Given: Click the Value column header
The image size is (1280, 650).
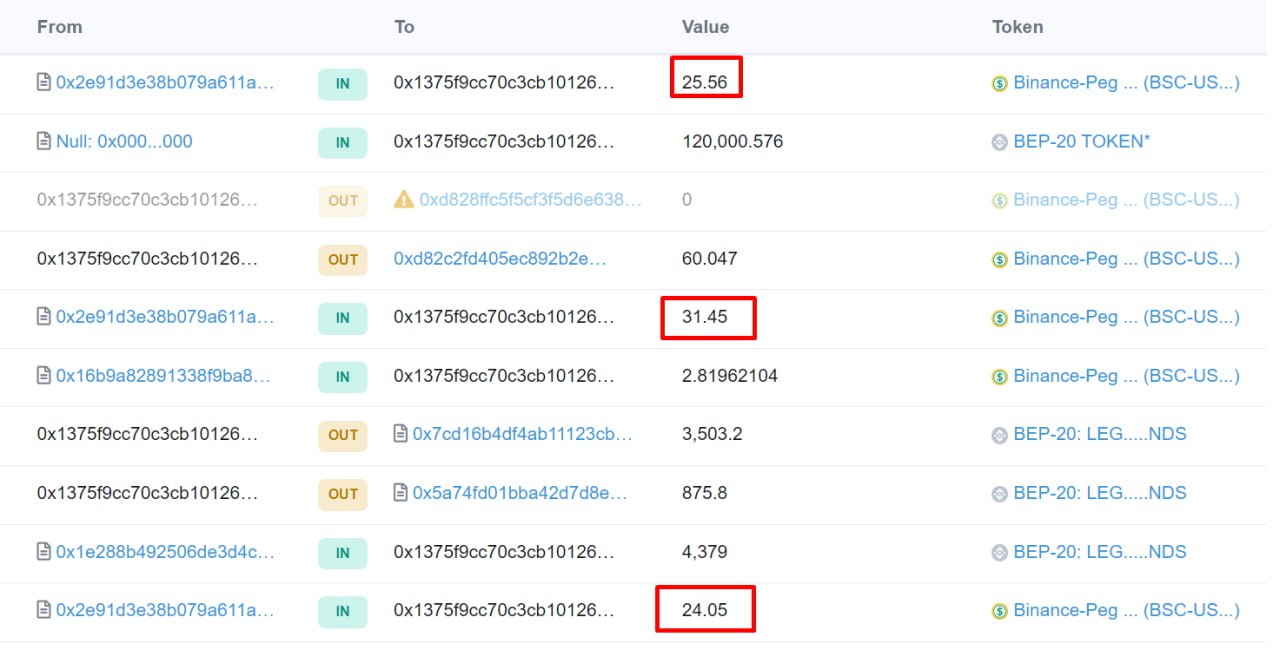Looking at the screenshot, I should pyautogui.click(x=705, y=27).
